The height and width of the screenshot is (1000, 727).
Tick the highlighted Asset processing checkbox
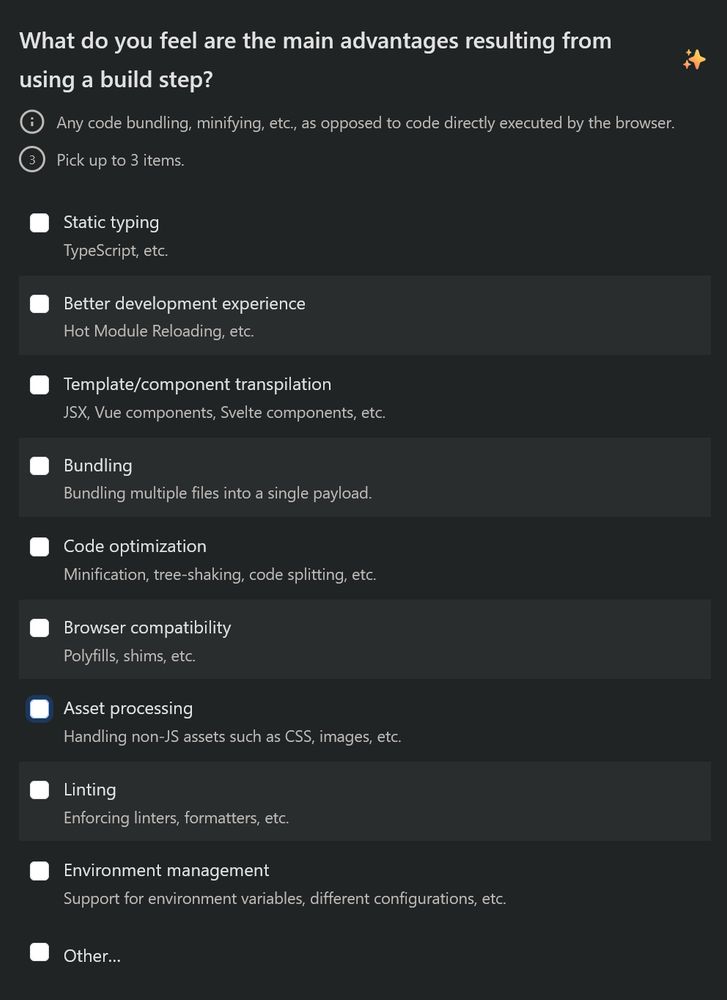click(x=39, y=708)
